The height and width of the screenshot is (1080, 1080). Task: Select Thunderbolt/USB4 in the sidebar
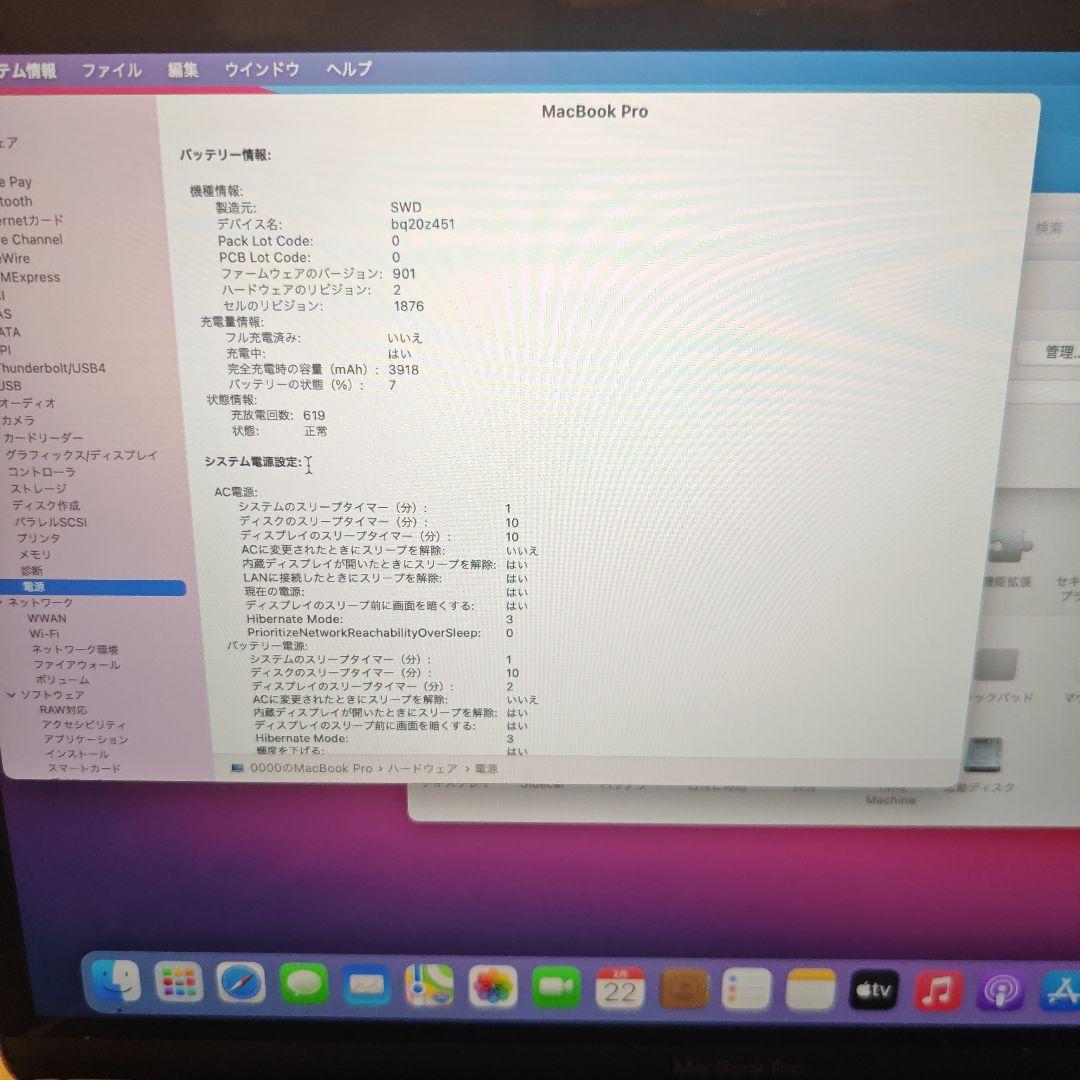(52, 368)
